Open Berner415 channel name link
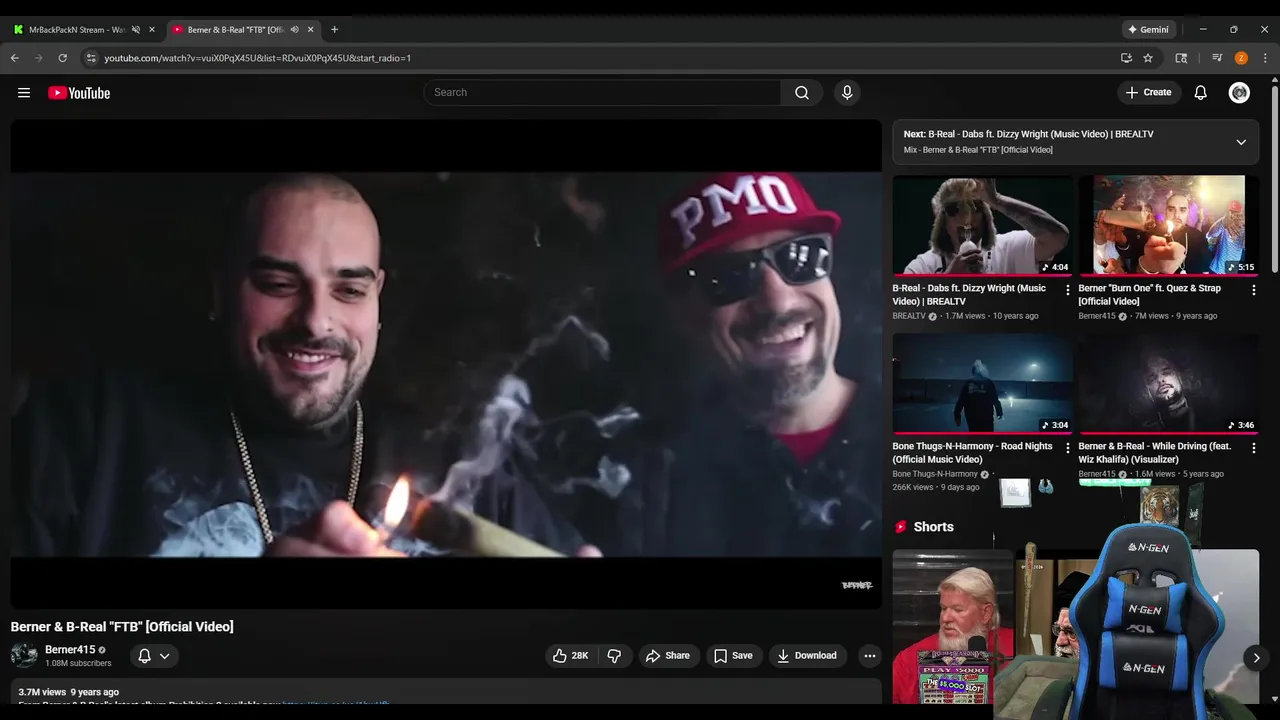This screenshot has height=720, width=1280. pos(70,650)
